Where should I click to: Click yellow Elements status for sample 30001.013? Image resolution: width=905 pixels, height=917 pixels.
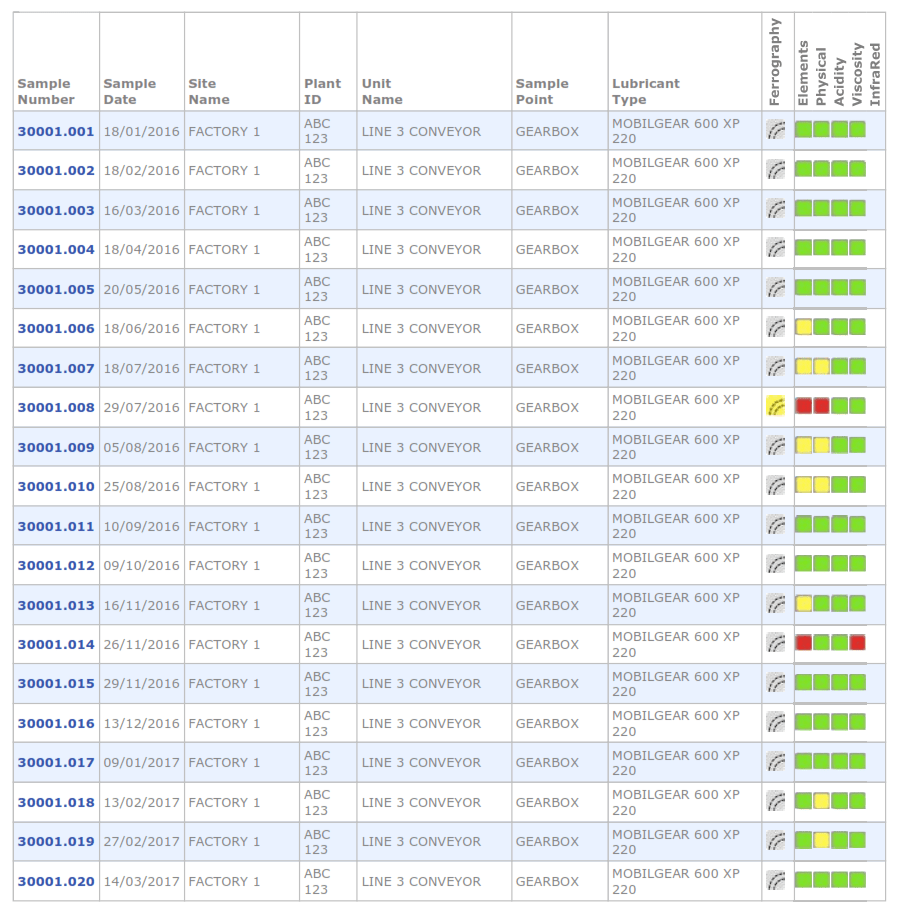[804, 603]
